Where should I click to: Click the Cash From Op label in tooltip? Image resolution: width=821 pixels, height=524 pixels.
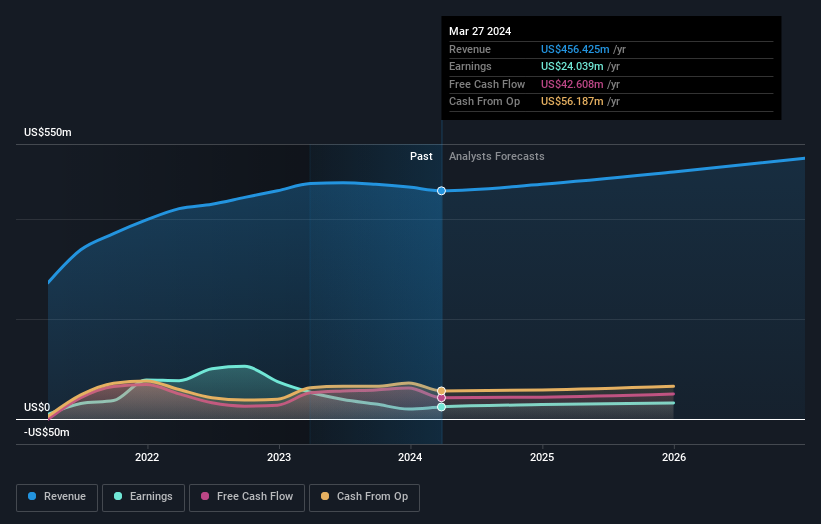click(484, 102)
